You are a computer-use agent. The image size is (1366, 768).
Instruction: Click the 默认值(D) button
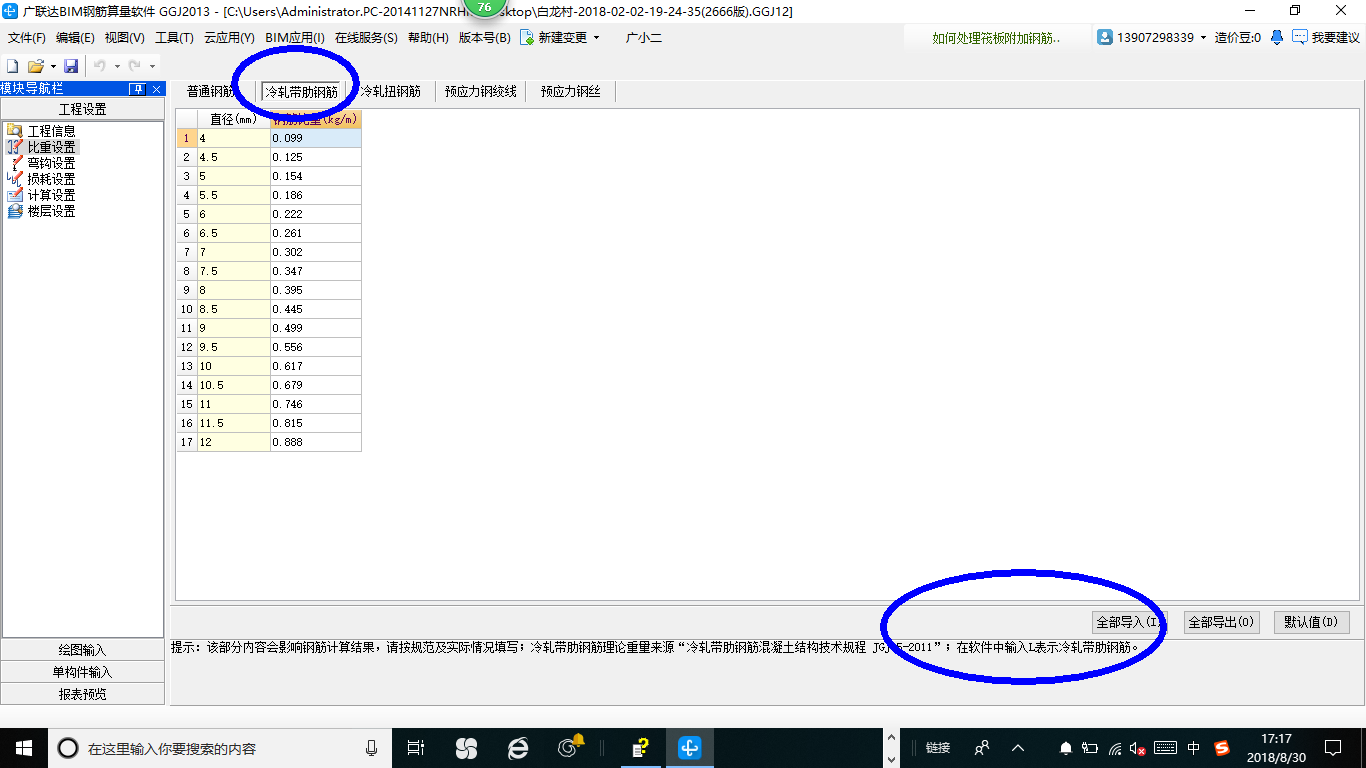[1312, 622]
